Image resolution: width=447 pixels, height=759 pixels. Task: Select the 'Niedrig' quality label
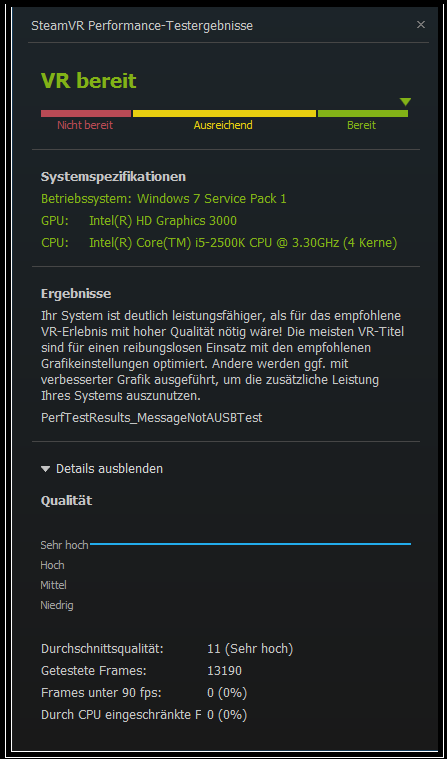pos(57,605)
